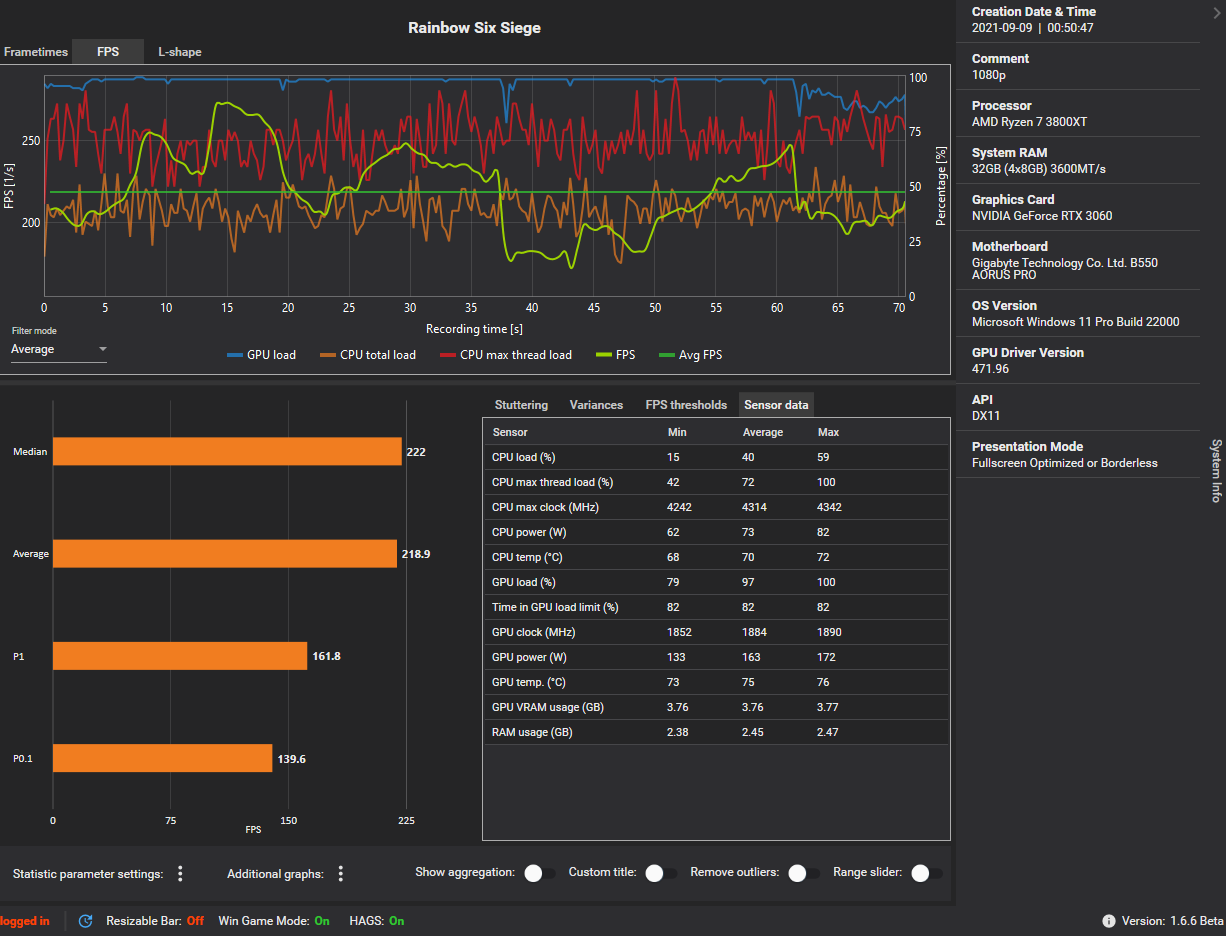Toggle the FPS legend entry

(x=615, y=355)
